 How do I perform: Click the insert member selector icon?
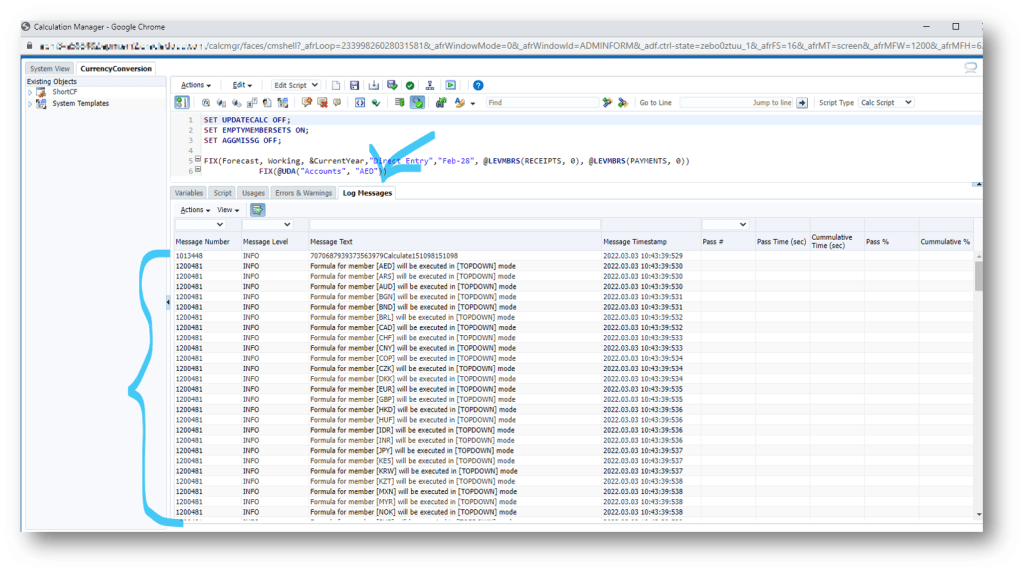(283, 102)
